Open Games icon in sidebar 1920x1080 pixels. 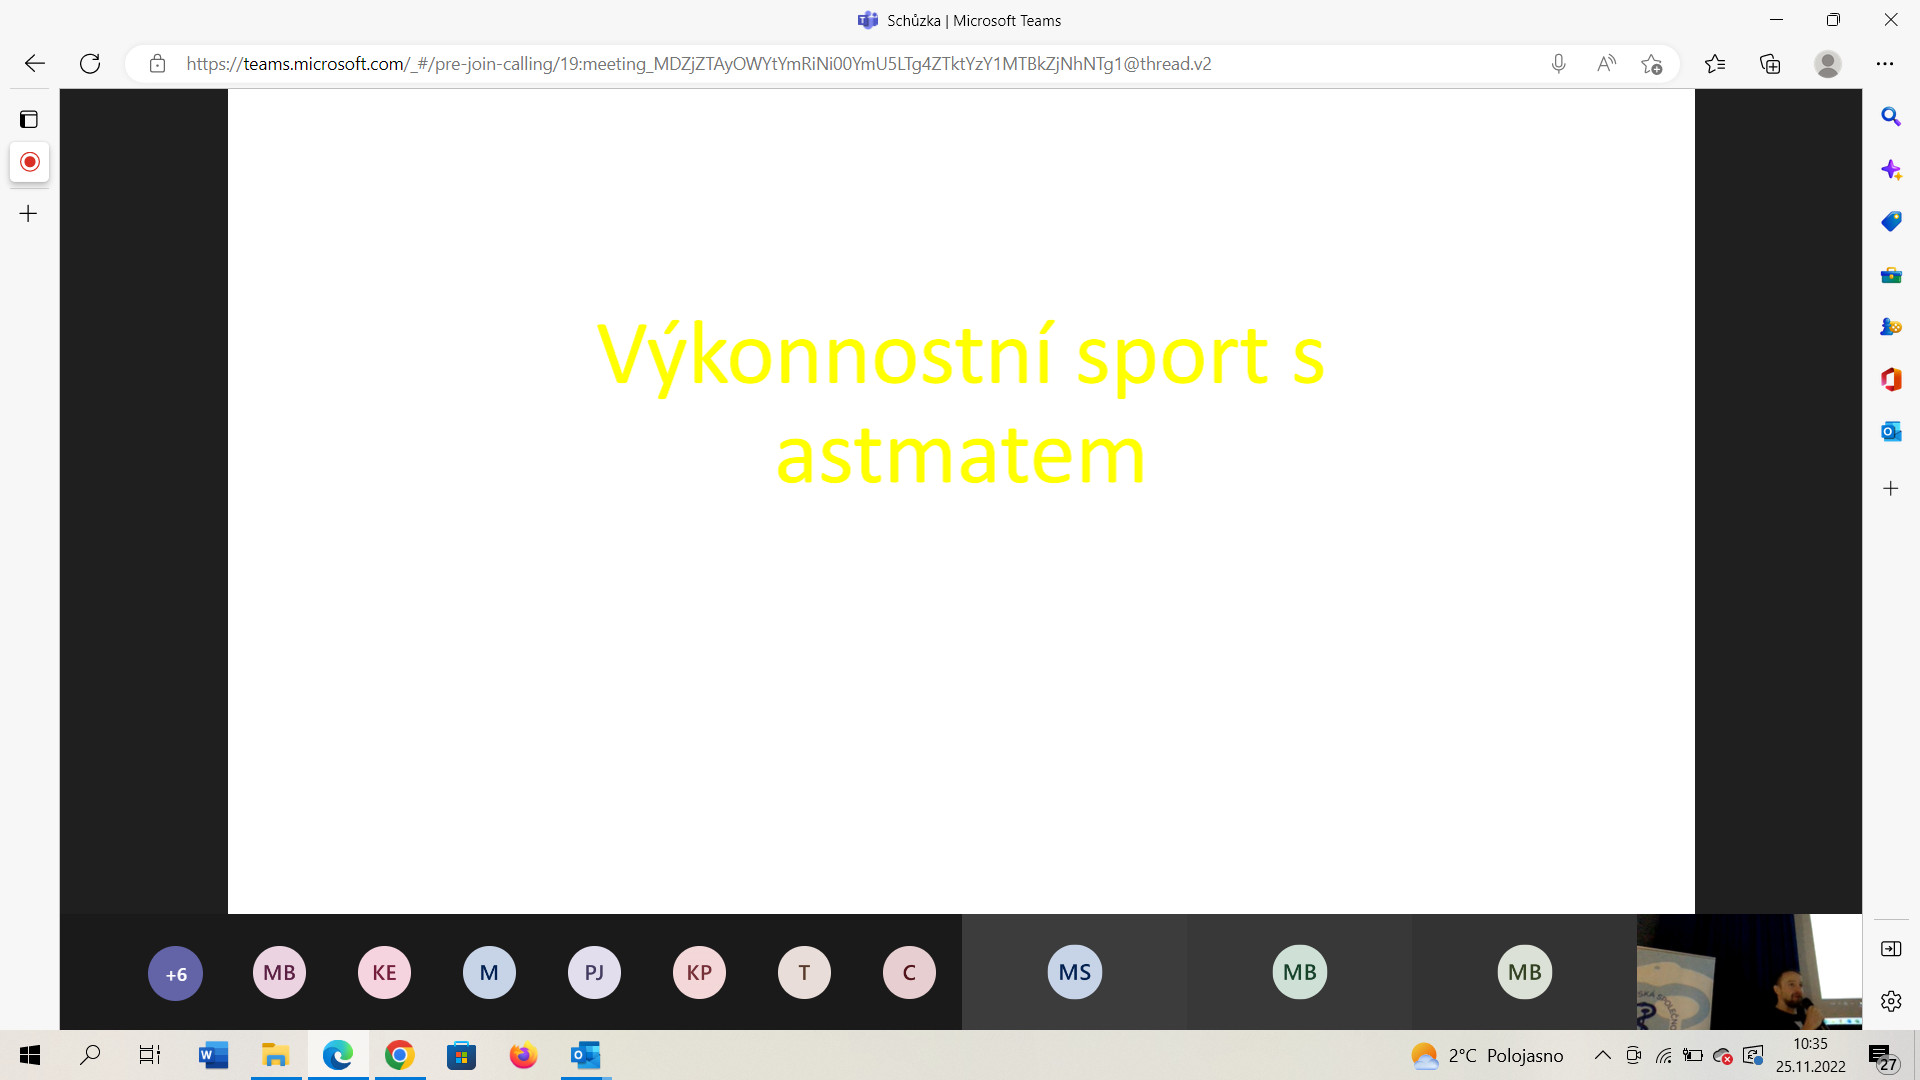tap(1891, 327)
